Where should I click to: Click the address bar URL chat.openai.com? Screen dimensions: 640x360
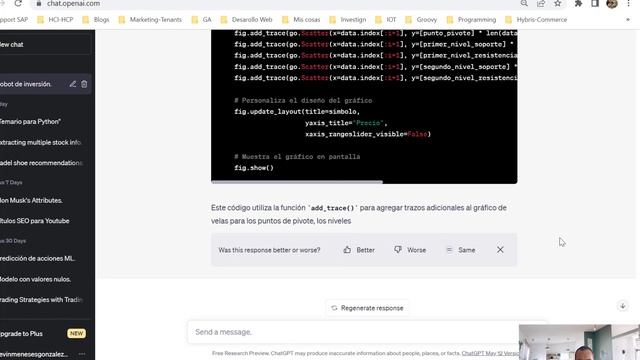[73, 3]
